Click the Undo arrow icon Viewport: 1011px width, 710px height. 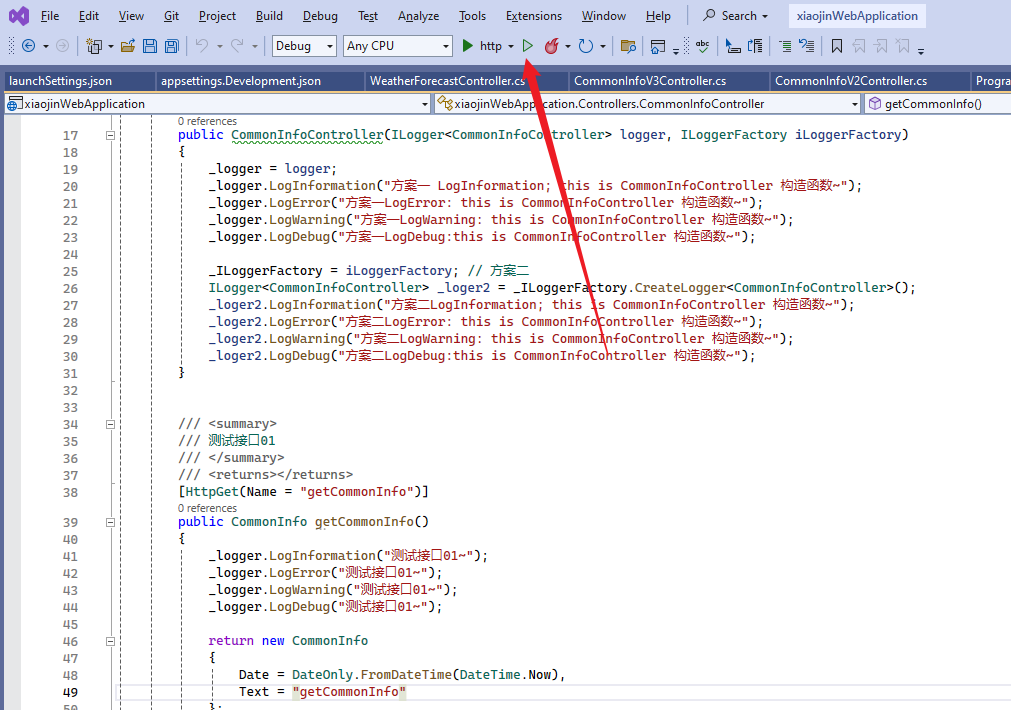tap(200, 45)
